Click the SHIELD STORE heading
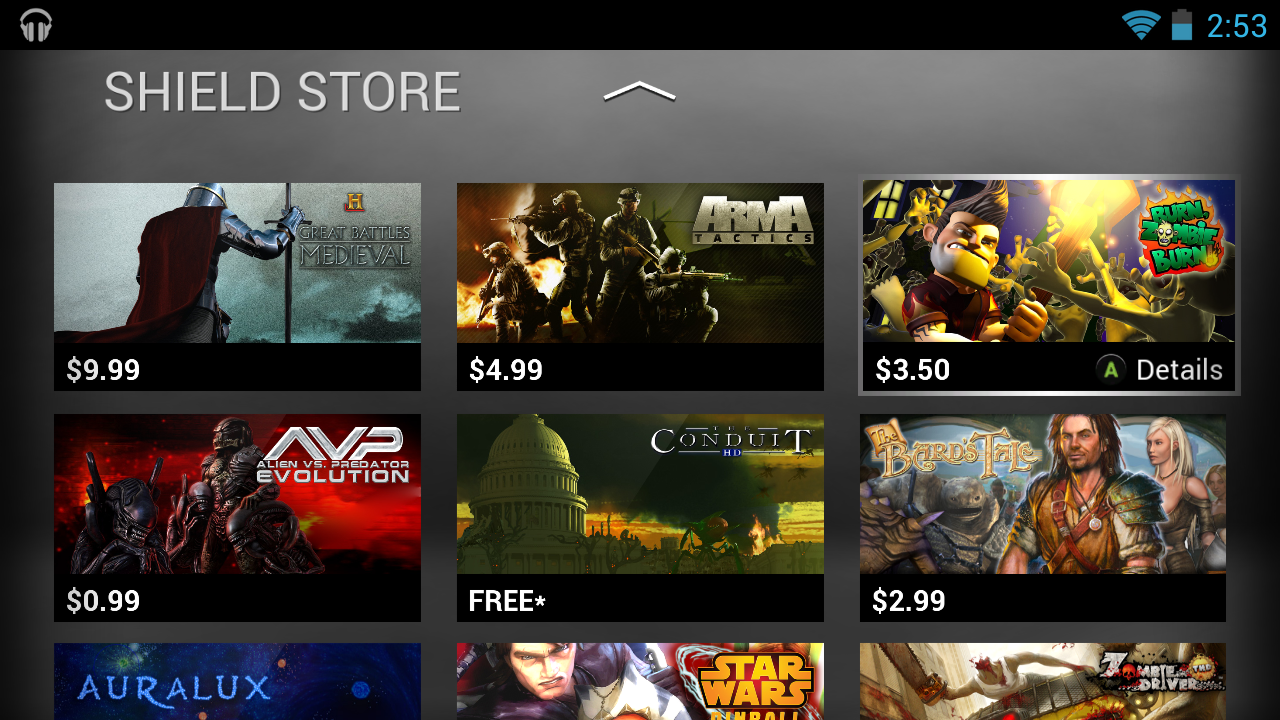 282,92
